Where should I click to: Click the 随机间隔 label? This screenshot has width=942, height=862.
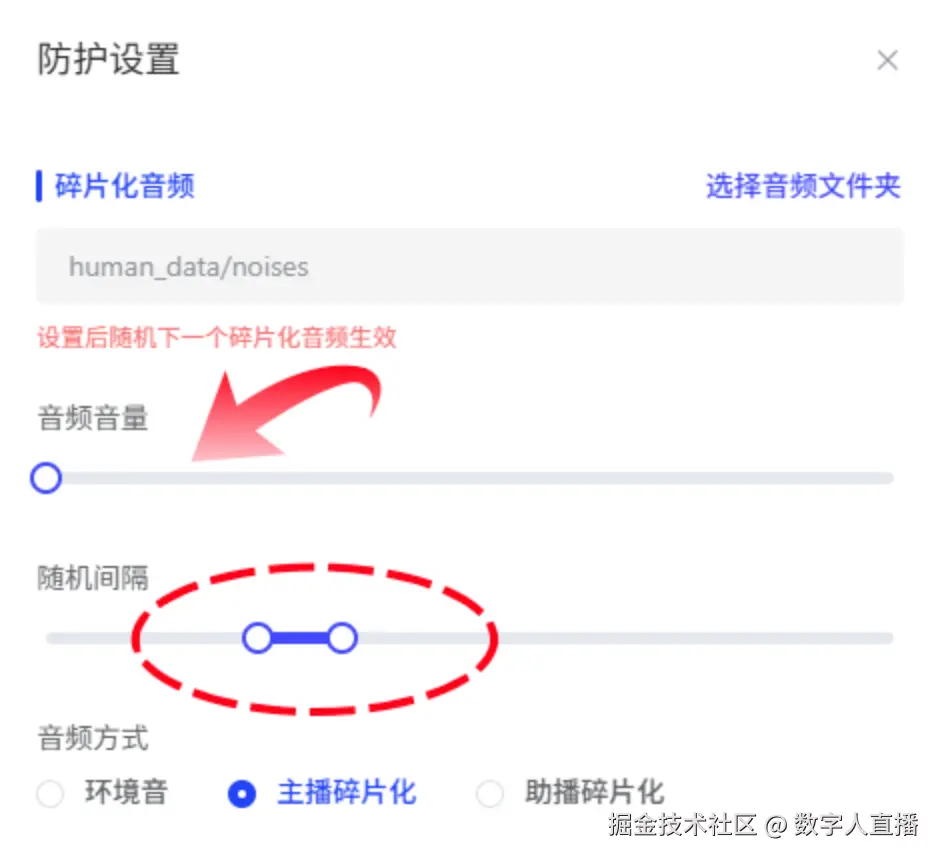pyautogui.click(x=93, y=578)
